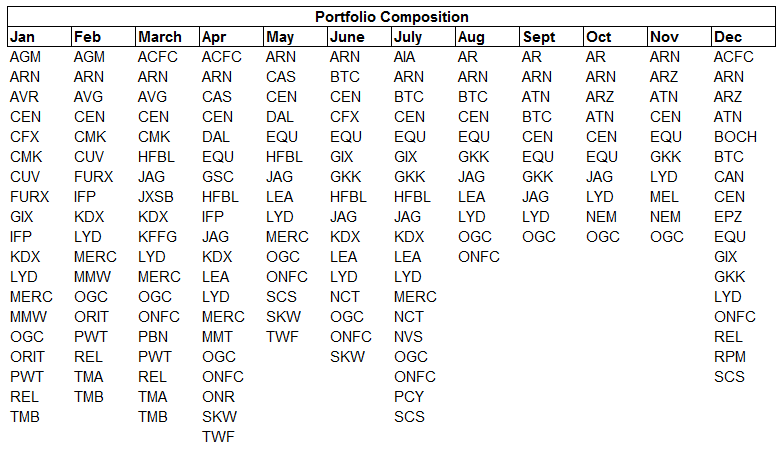The image size is (783, 475).
Task: Click the Sept column header
Action: pos(538,37)
